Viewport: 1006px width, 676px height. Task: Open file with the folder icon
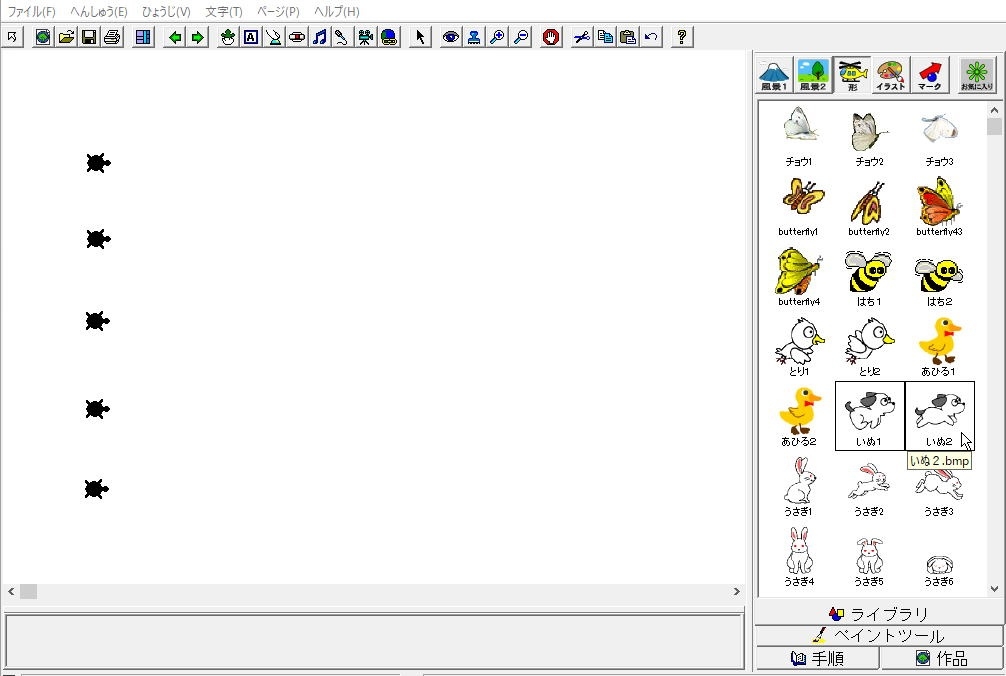coord(66,37)
